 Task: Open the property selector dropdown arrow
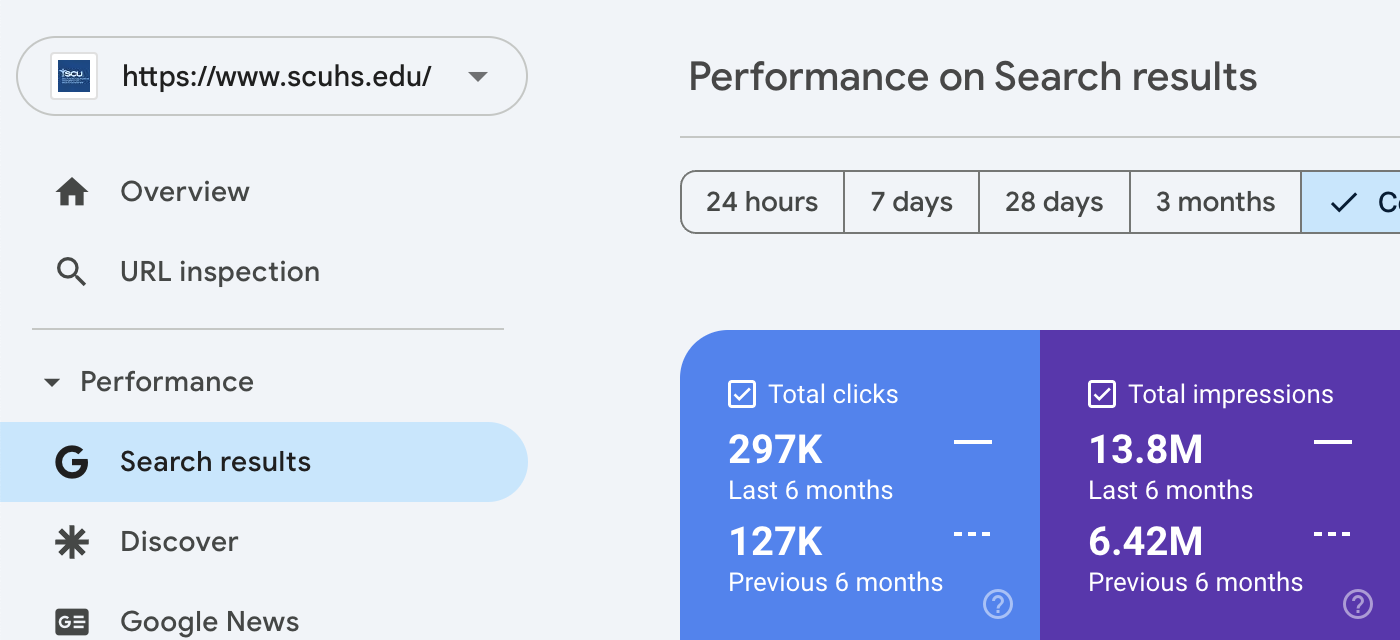pyautogui.click(x=478, y=76)
